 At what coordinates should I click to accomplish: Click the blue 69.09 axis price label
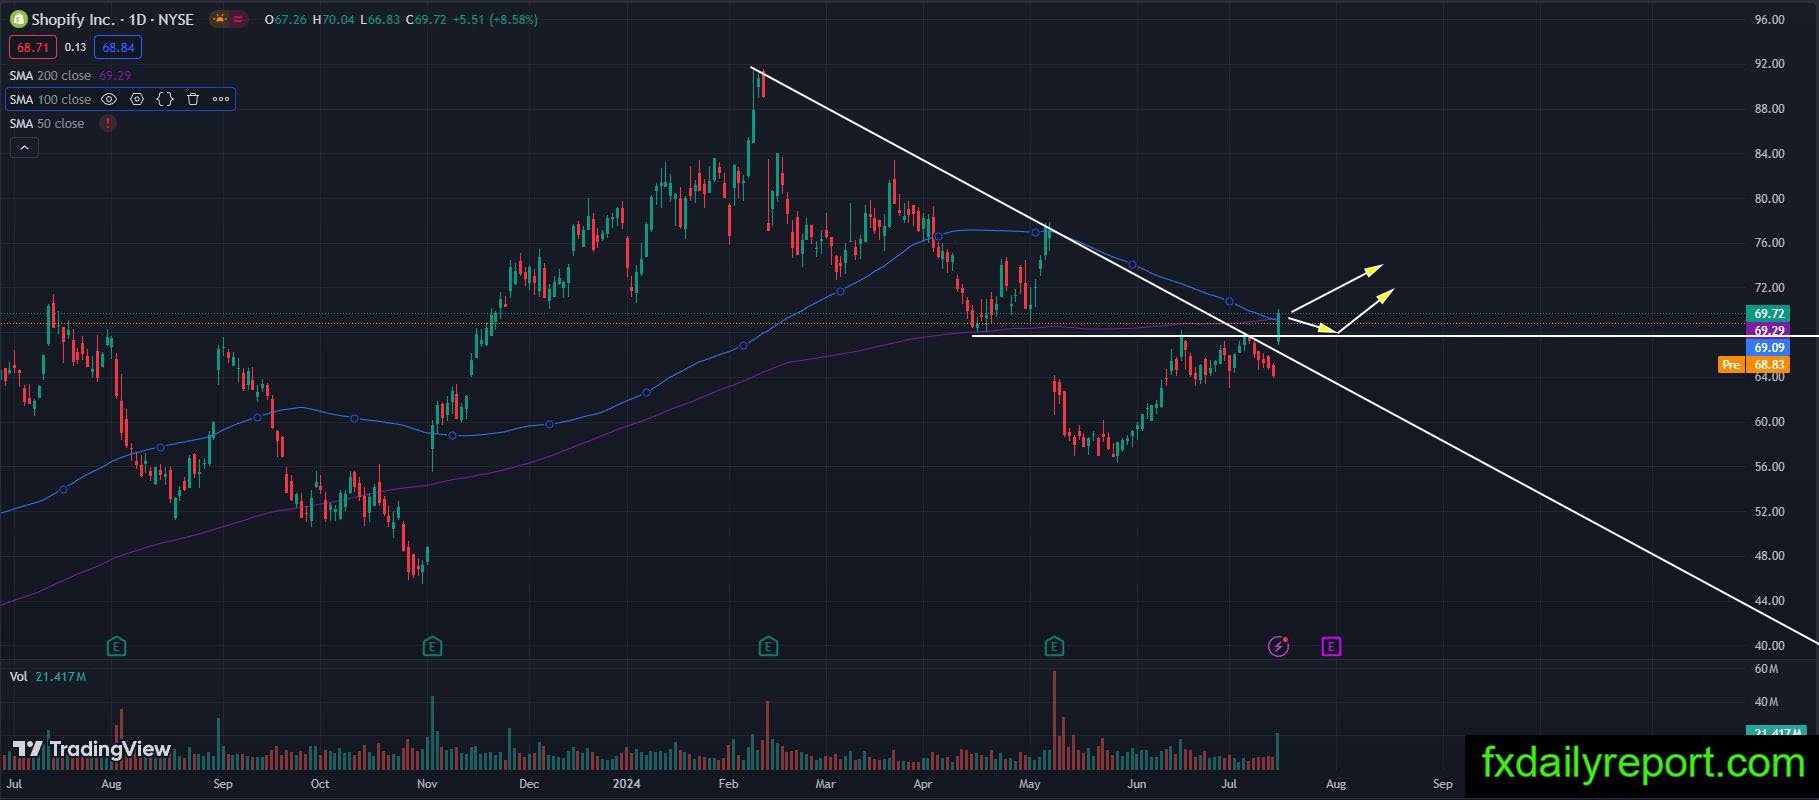1769,347
